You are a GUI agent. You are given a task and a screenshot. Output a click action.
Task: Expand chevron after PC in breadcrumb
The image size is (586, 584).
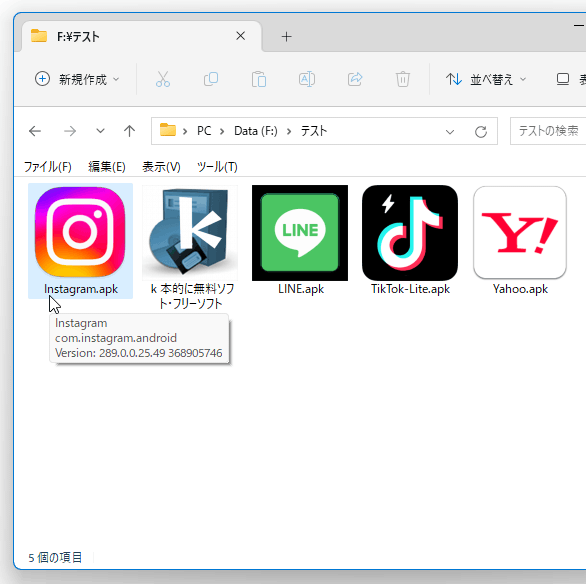(222, 132)
